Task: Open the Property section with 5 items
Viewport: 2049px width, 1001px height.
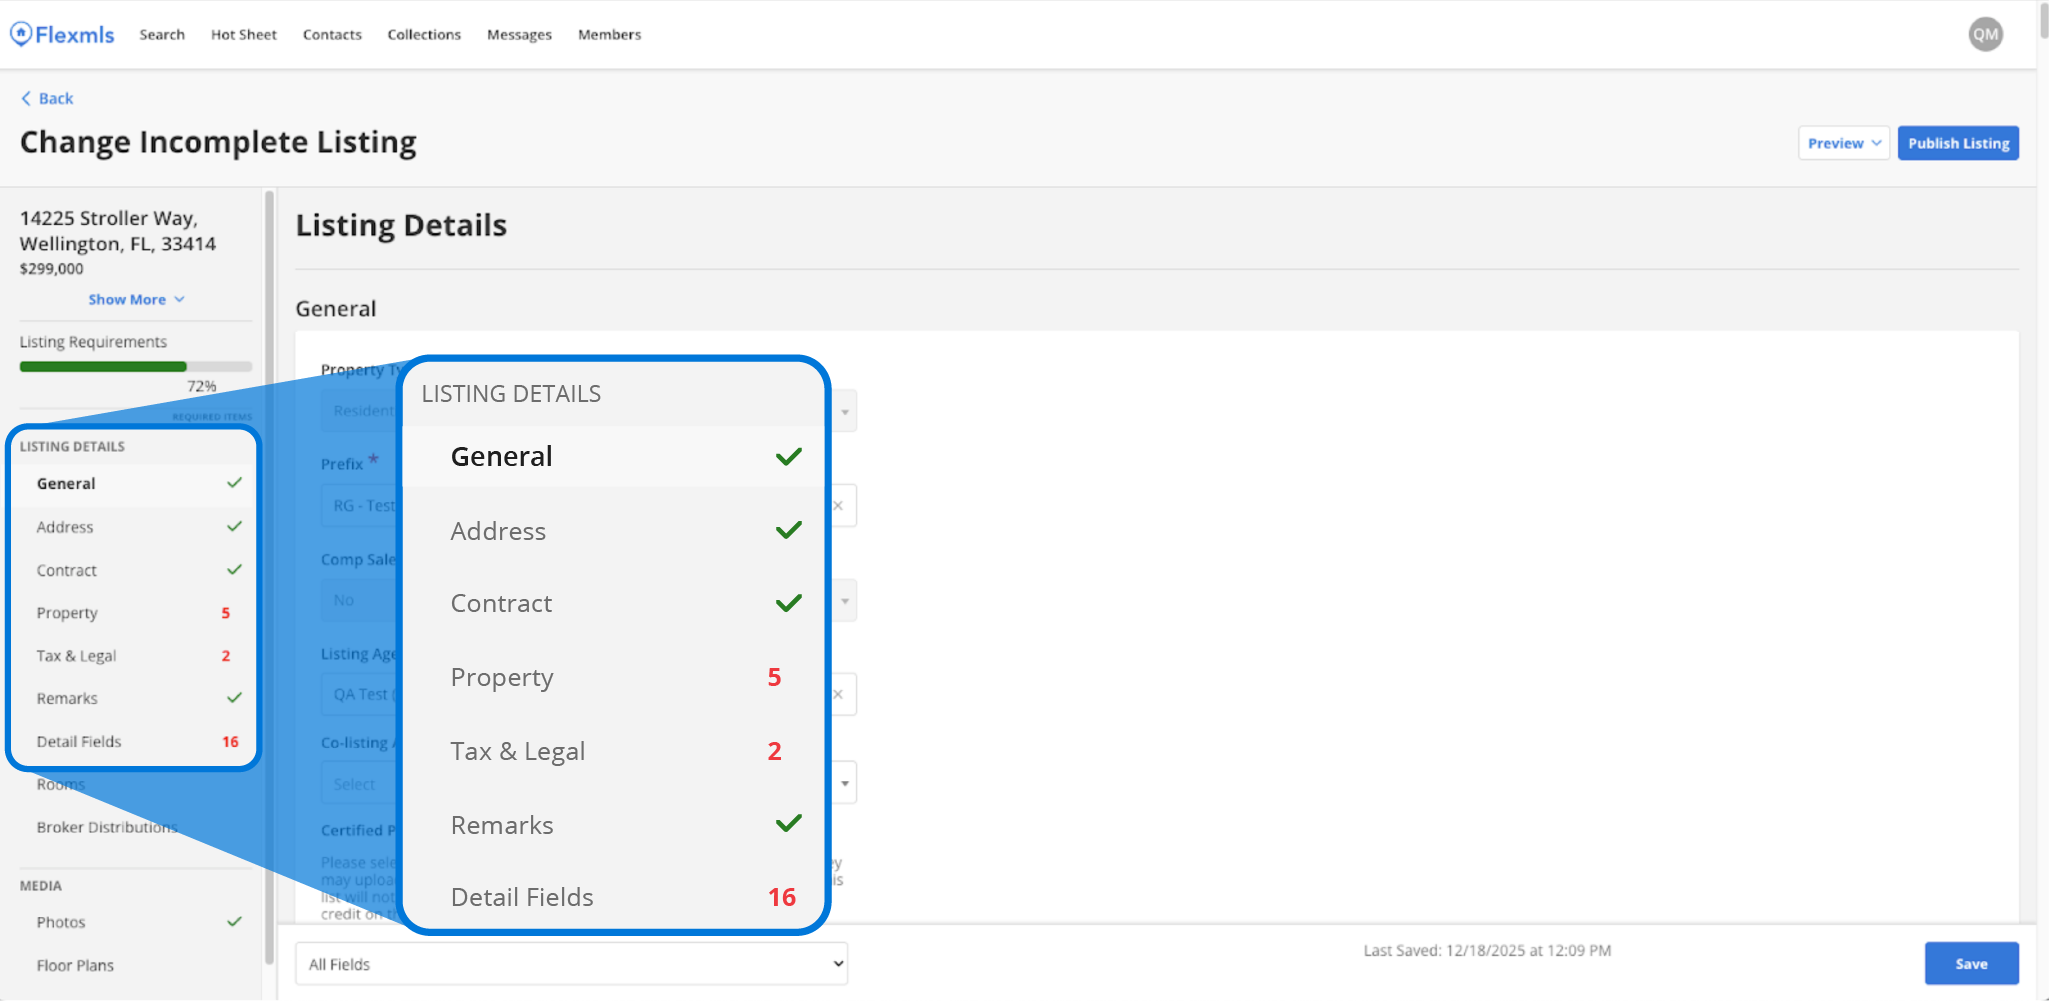Action: pos(134,613)
